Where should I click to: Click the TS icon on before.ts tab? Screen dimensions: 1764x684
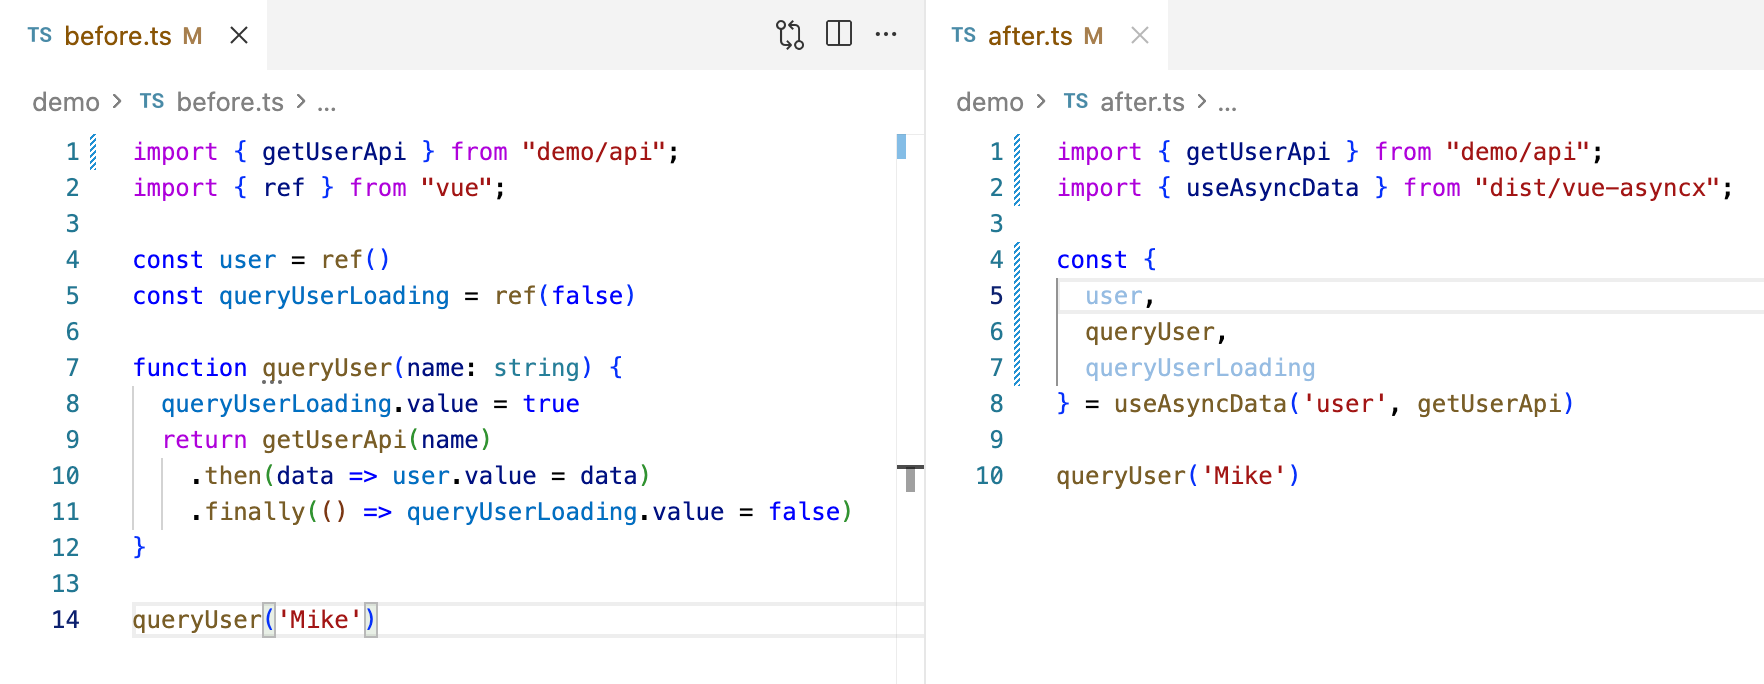(x=40, y=36)
